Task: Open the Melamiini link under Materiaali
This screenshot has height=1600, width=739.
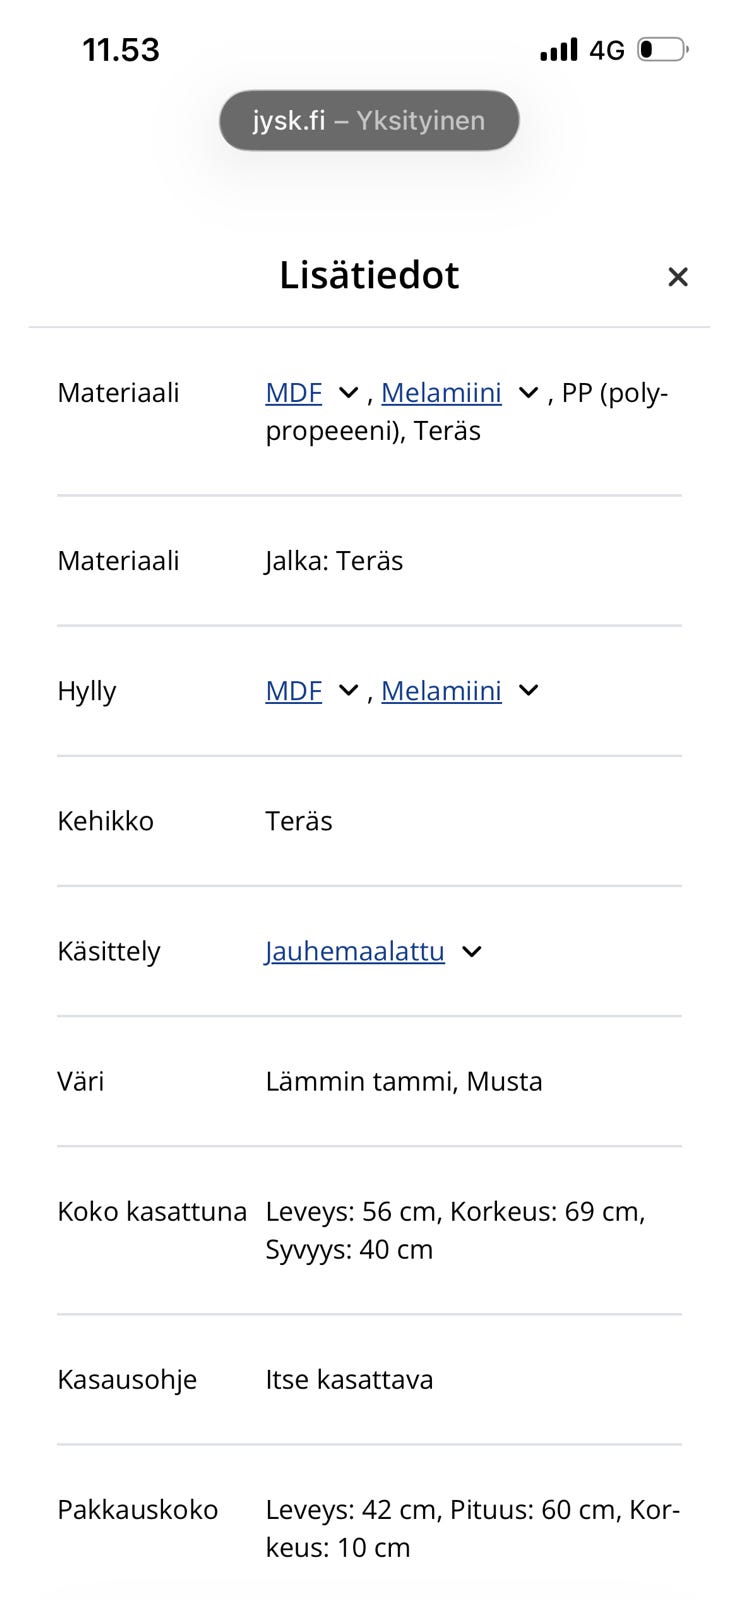Action: (442, 392)
